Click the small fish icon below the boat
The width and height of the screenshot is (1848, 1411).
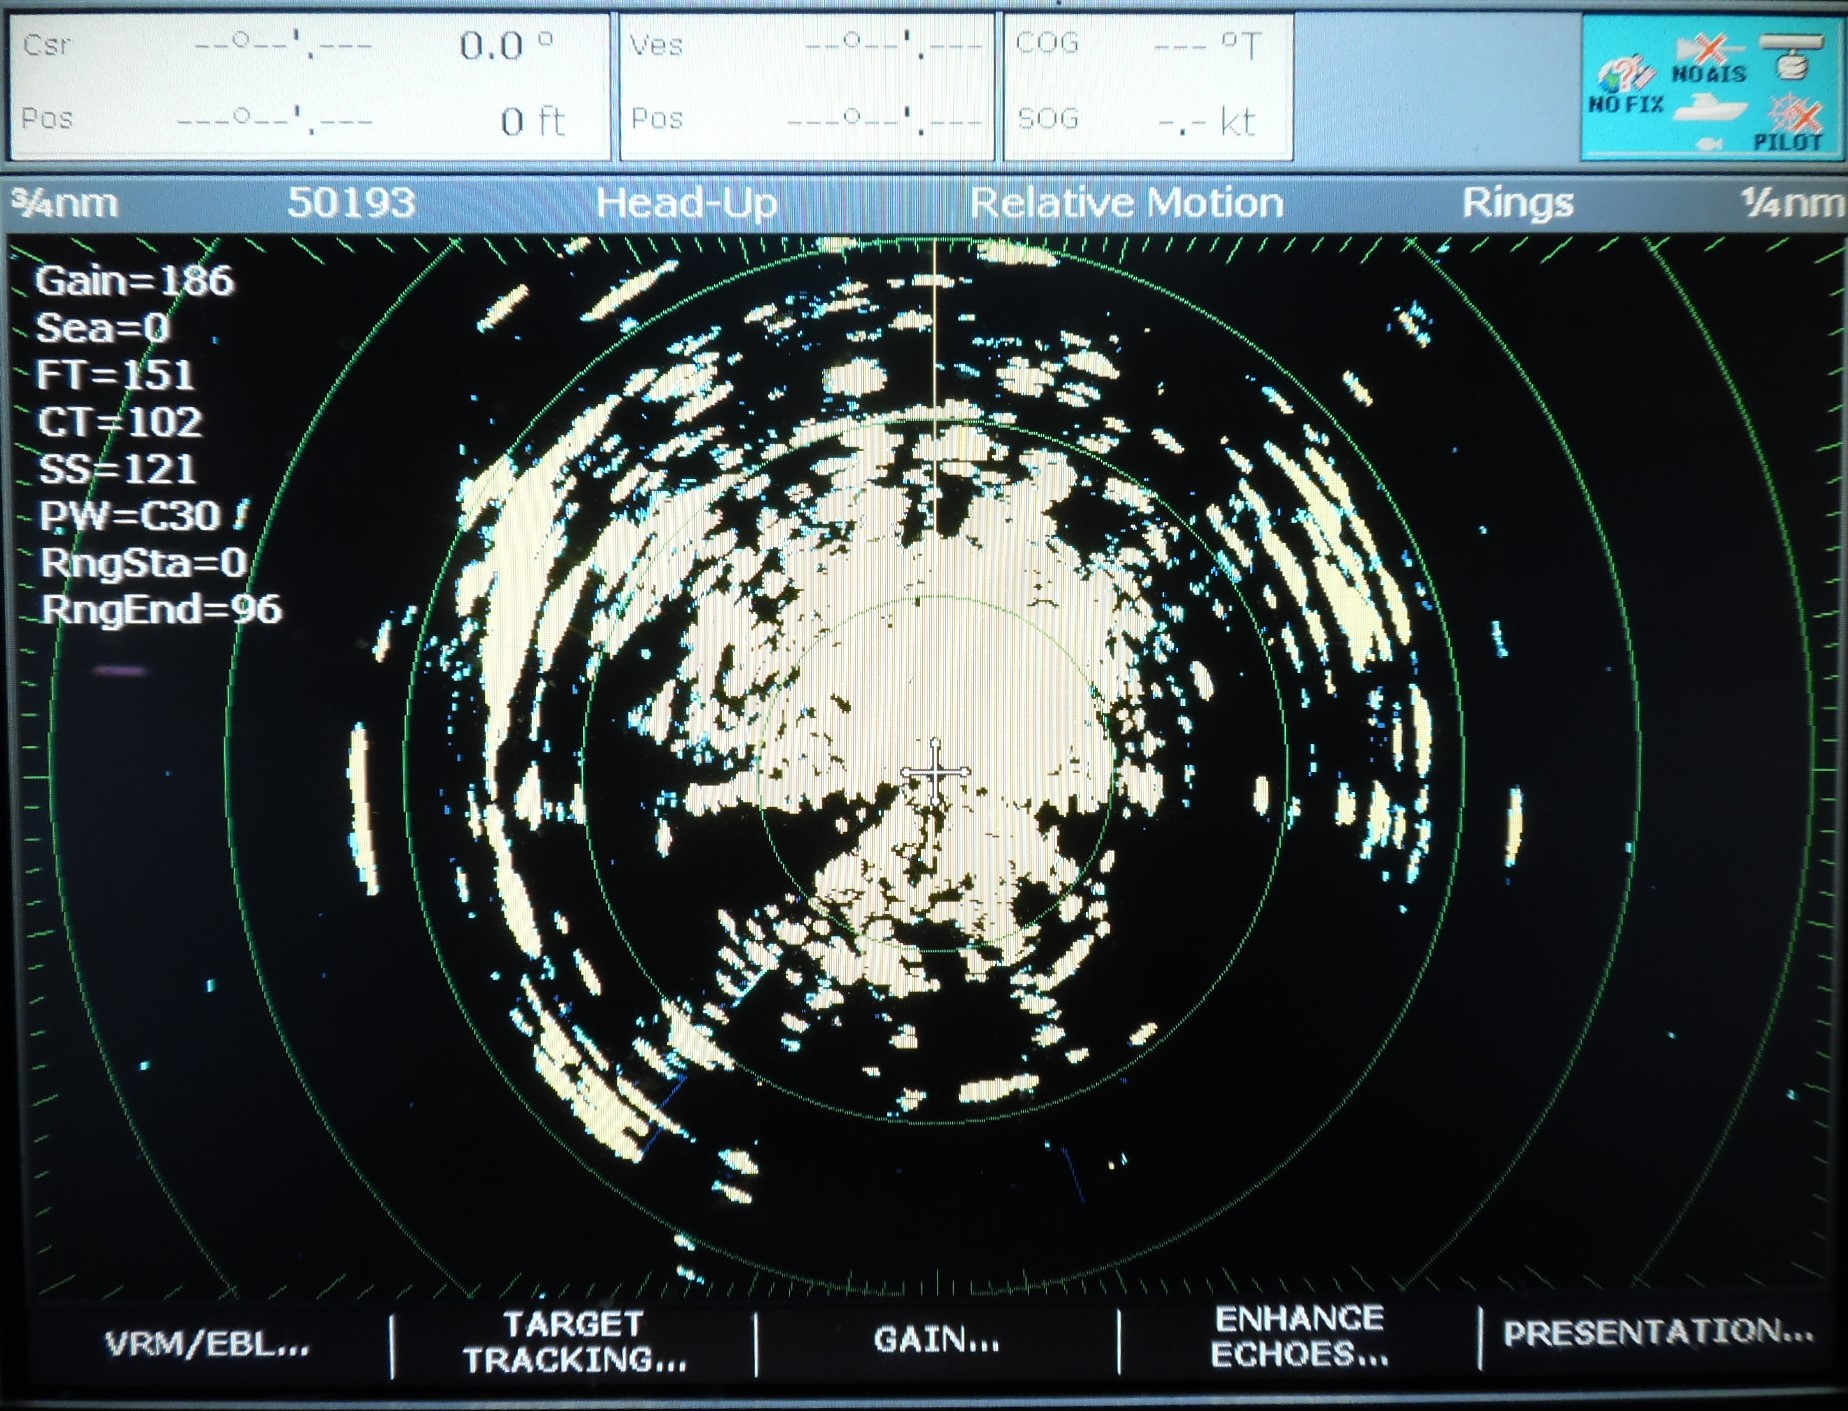(x=1710, y=145)
